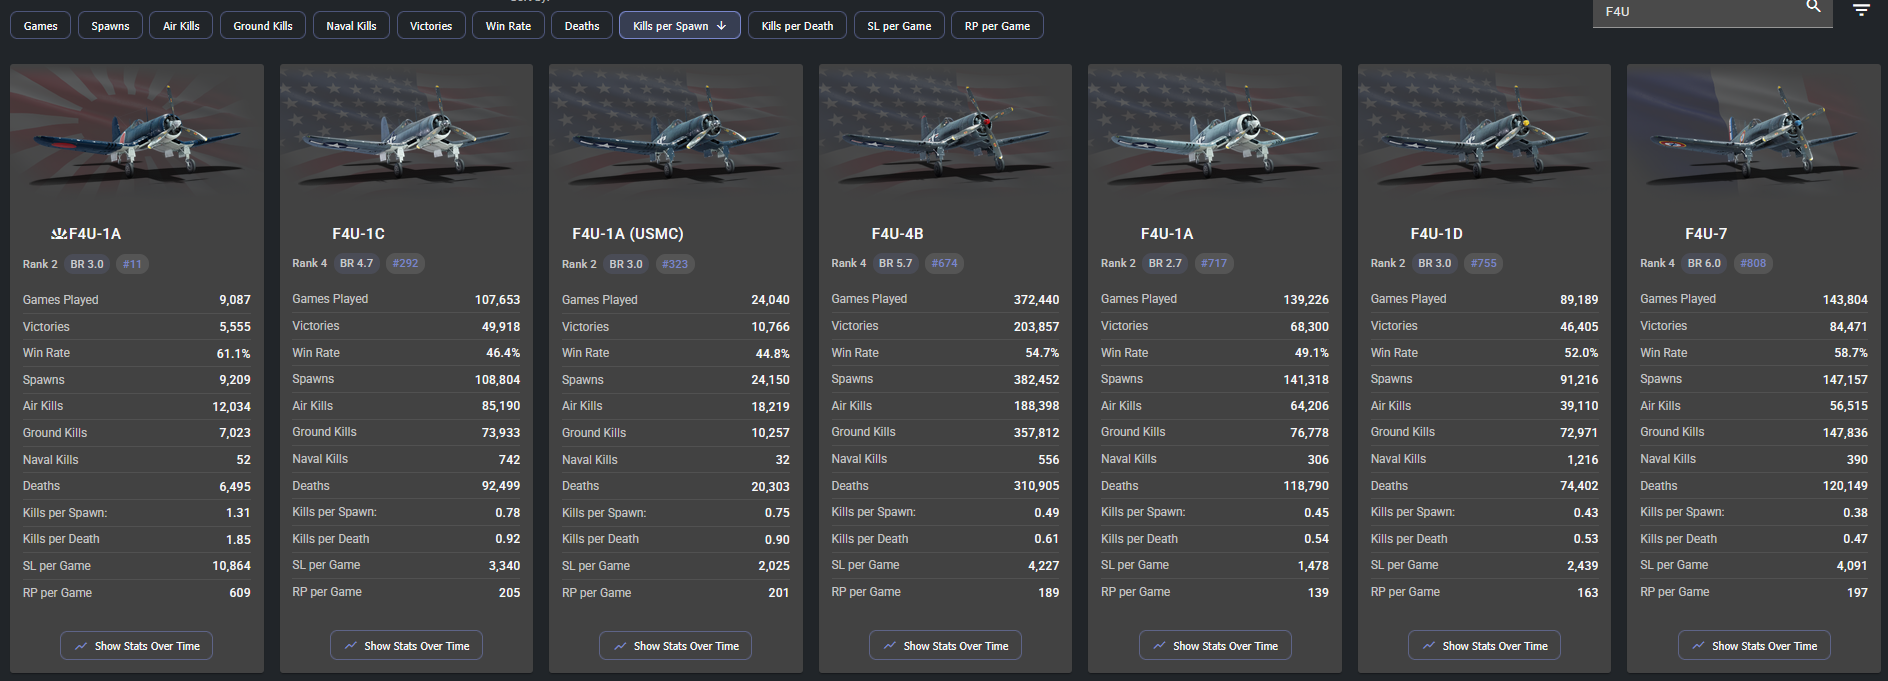Click the BR 4.7 badge on F4U-1C
The width and height of the screenshot is (1888, 681).
coord(356,263)
